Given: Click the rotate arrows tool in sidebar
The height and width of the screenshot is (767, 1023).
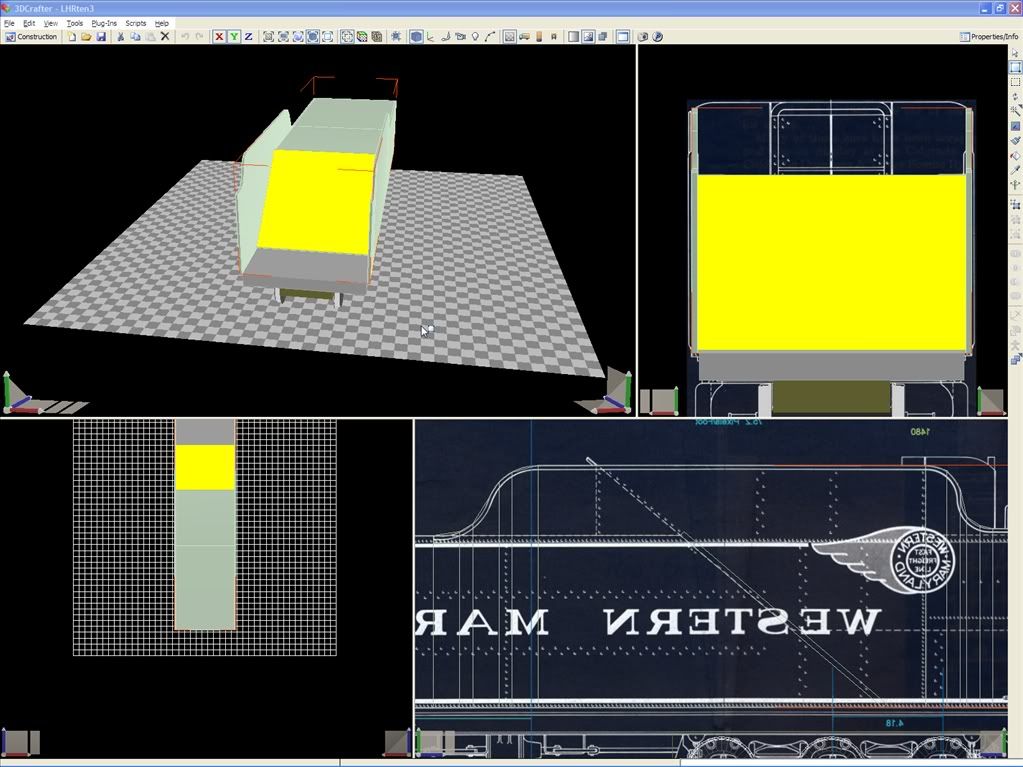Looking at the screenshot, I should tap(1015, 97).
